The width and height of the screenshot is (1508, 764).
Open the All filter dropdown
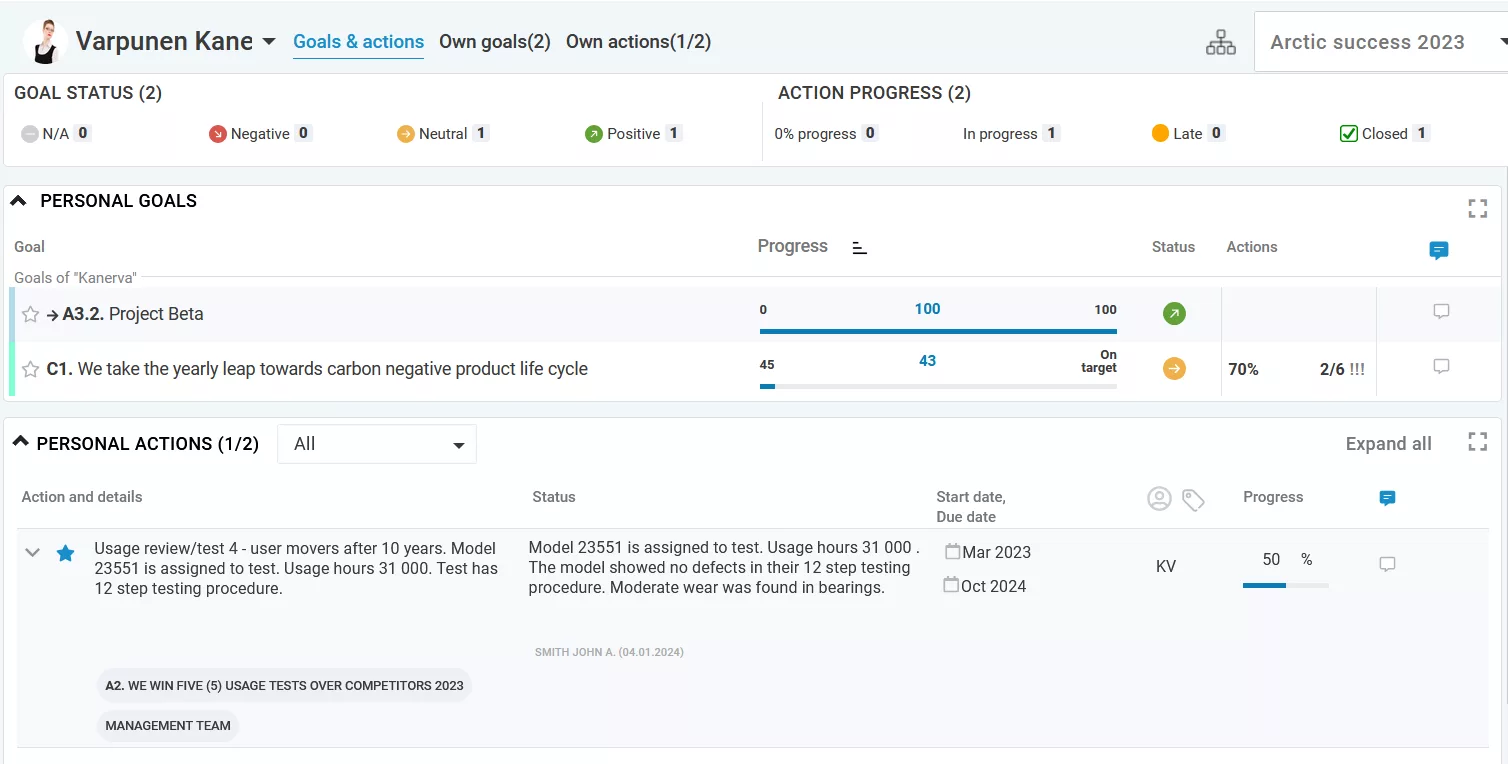tap(377, 444)
